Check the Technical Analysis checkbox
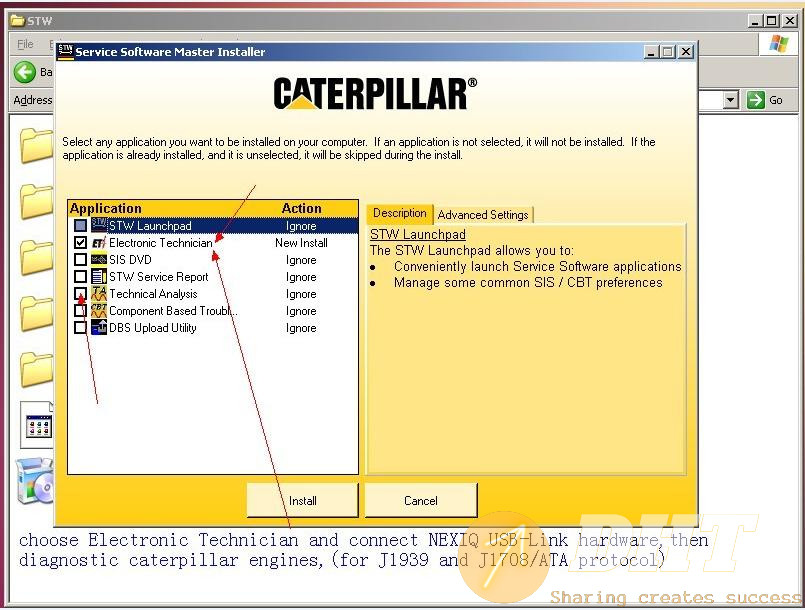This screenshot has width=805, height=610. click(x=81, y=294)
